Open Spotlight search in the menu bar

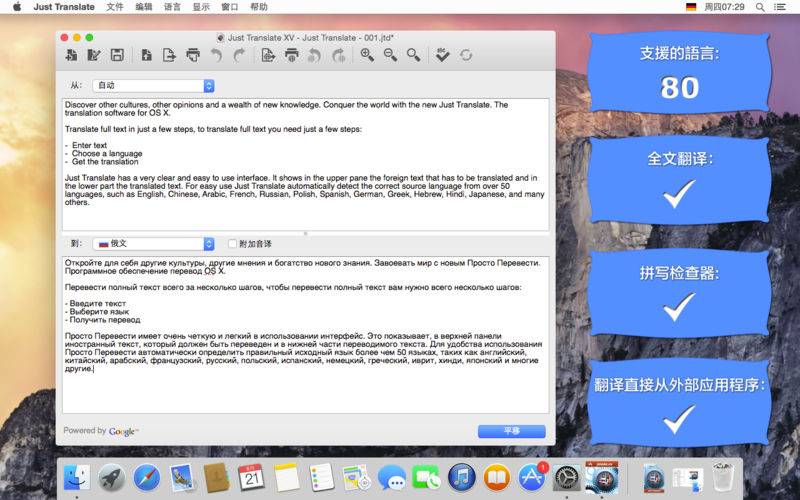pyautogui.click(x=760, y=7)
